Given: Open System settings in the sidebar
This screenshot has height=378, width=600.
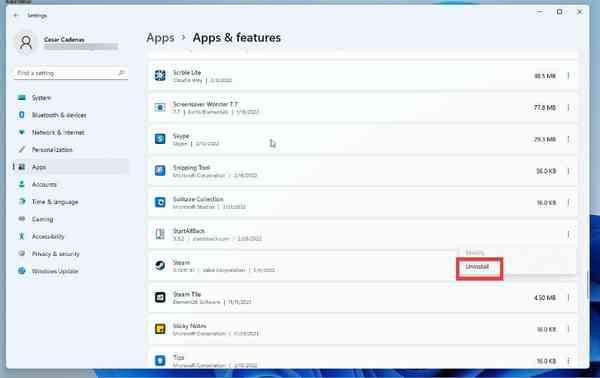Looking at the screenshot, I should pyautogui.click(x=71, y=98).
